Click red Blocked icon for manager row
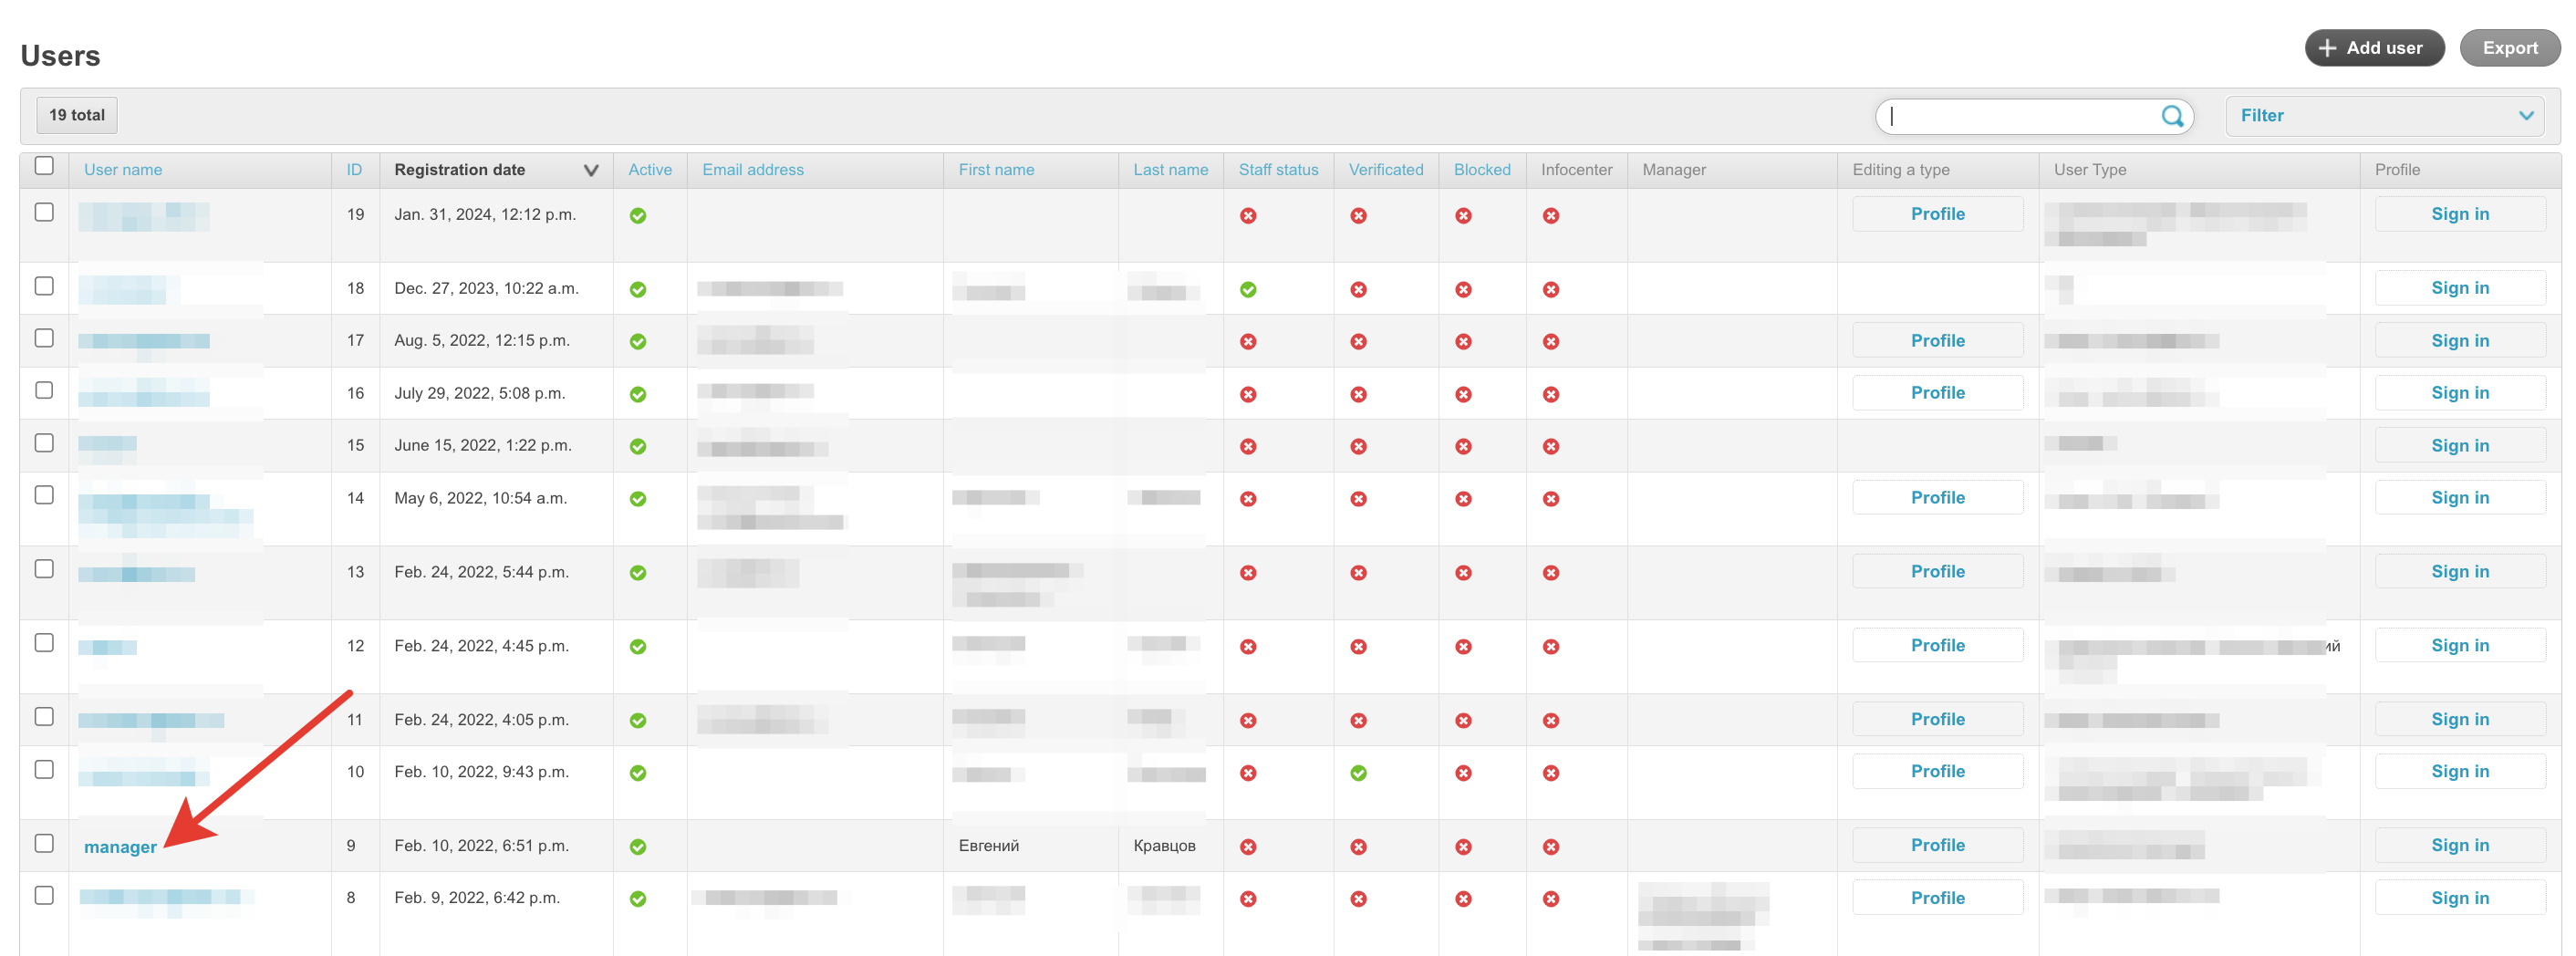This screenshot has height=956, width=2576. (1462, 847)
